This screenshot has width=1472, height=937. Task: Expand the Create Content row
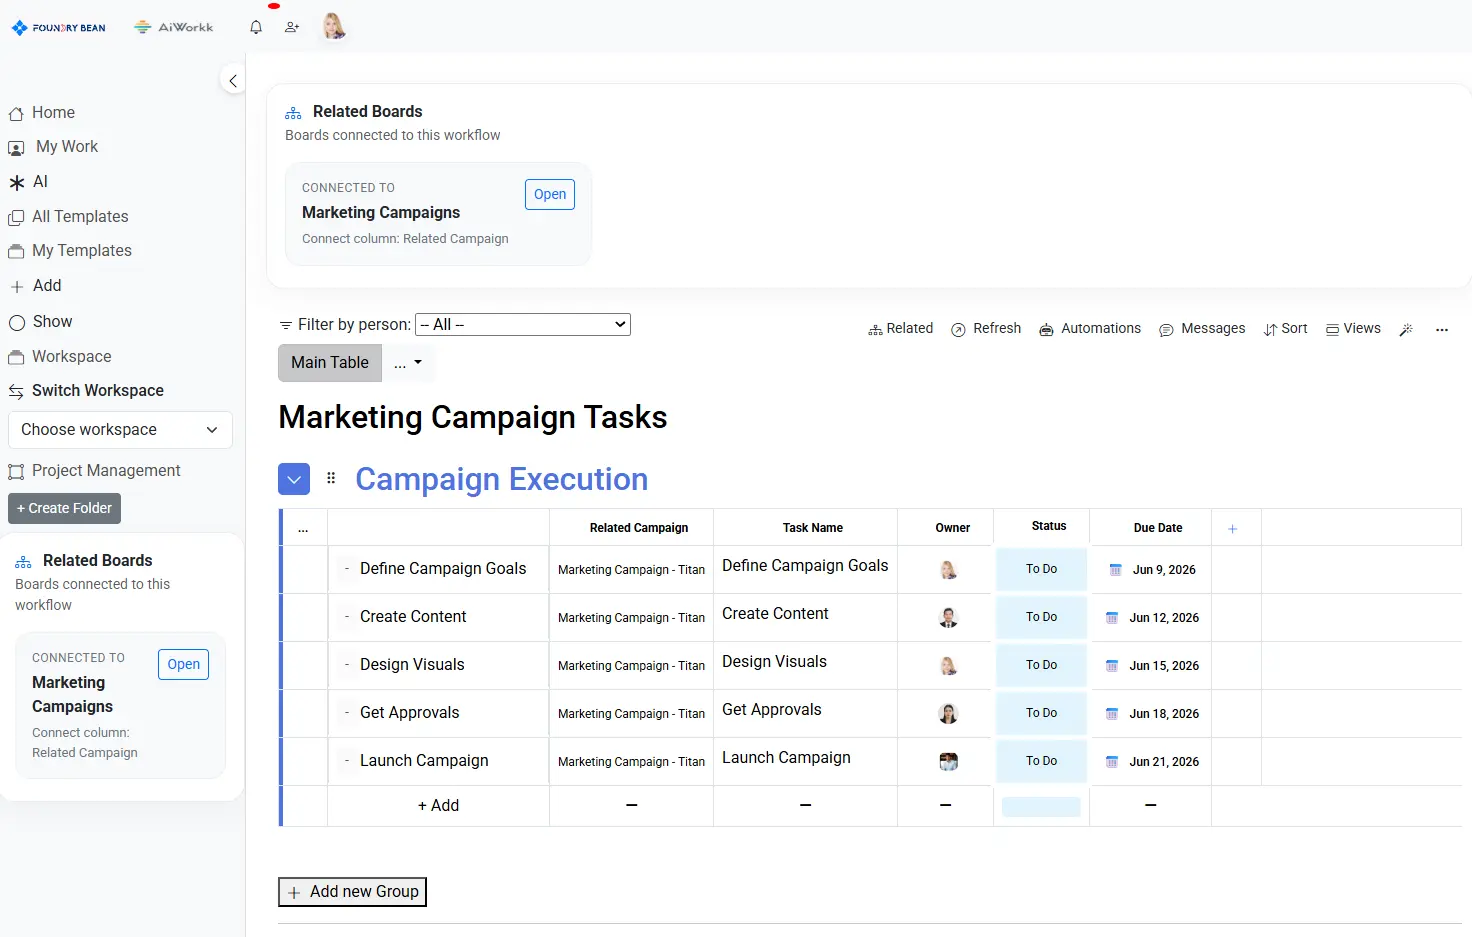[346, 616]
